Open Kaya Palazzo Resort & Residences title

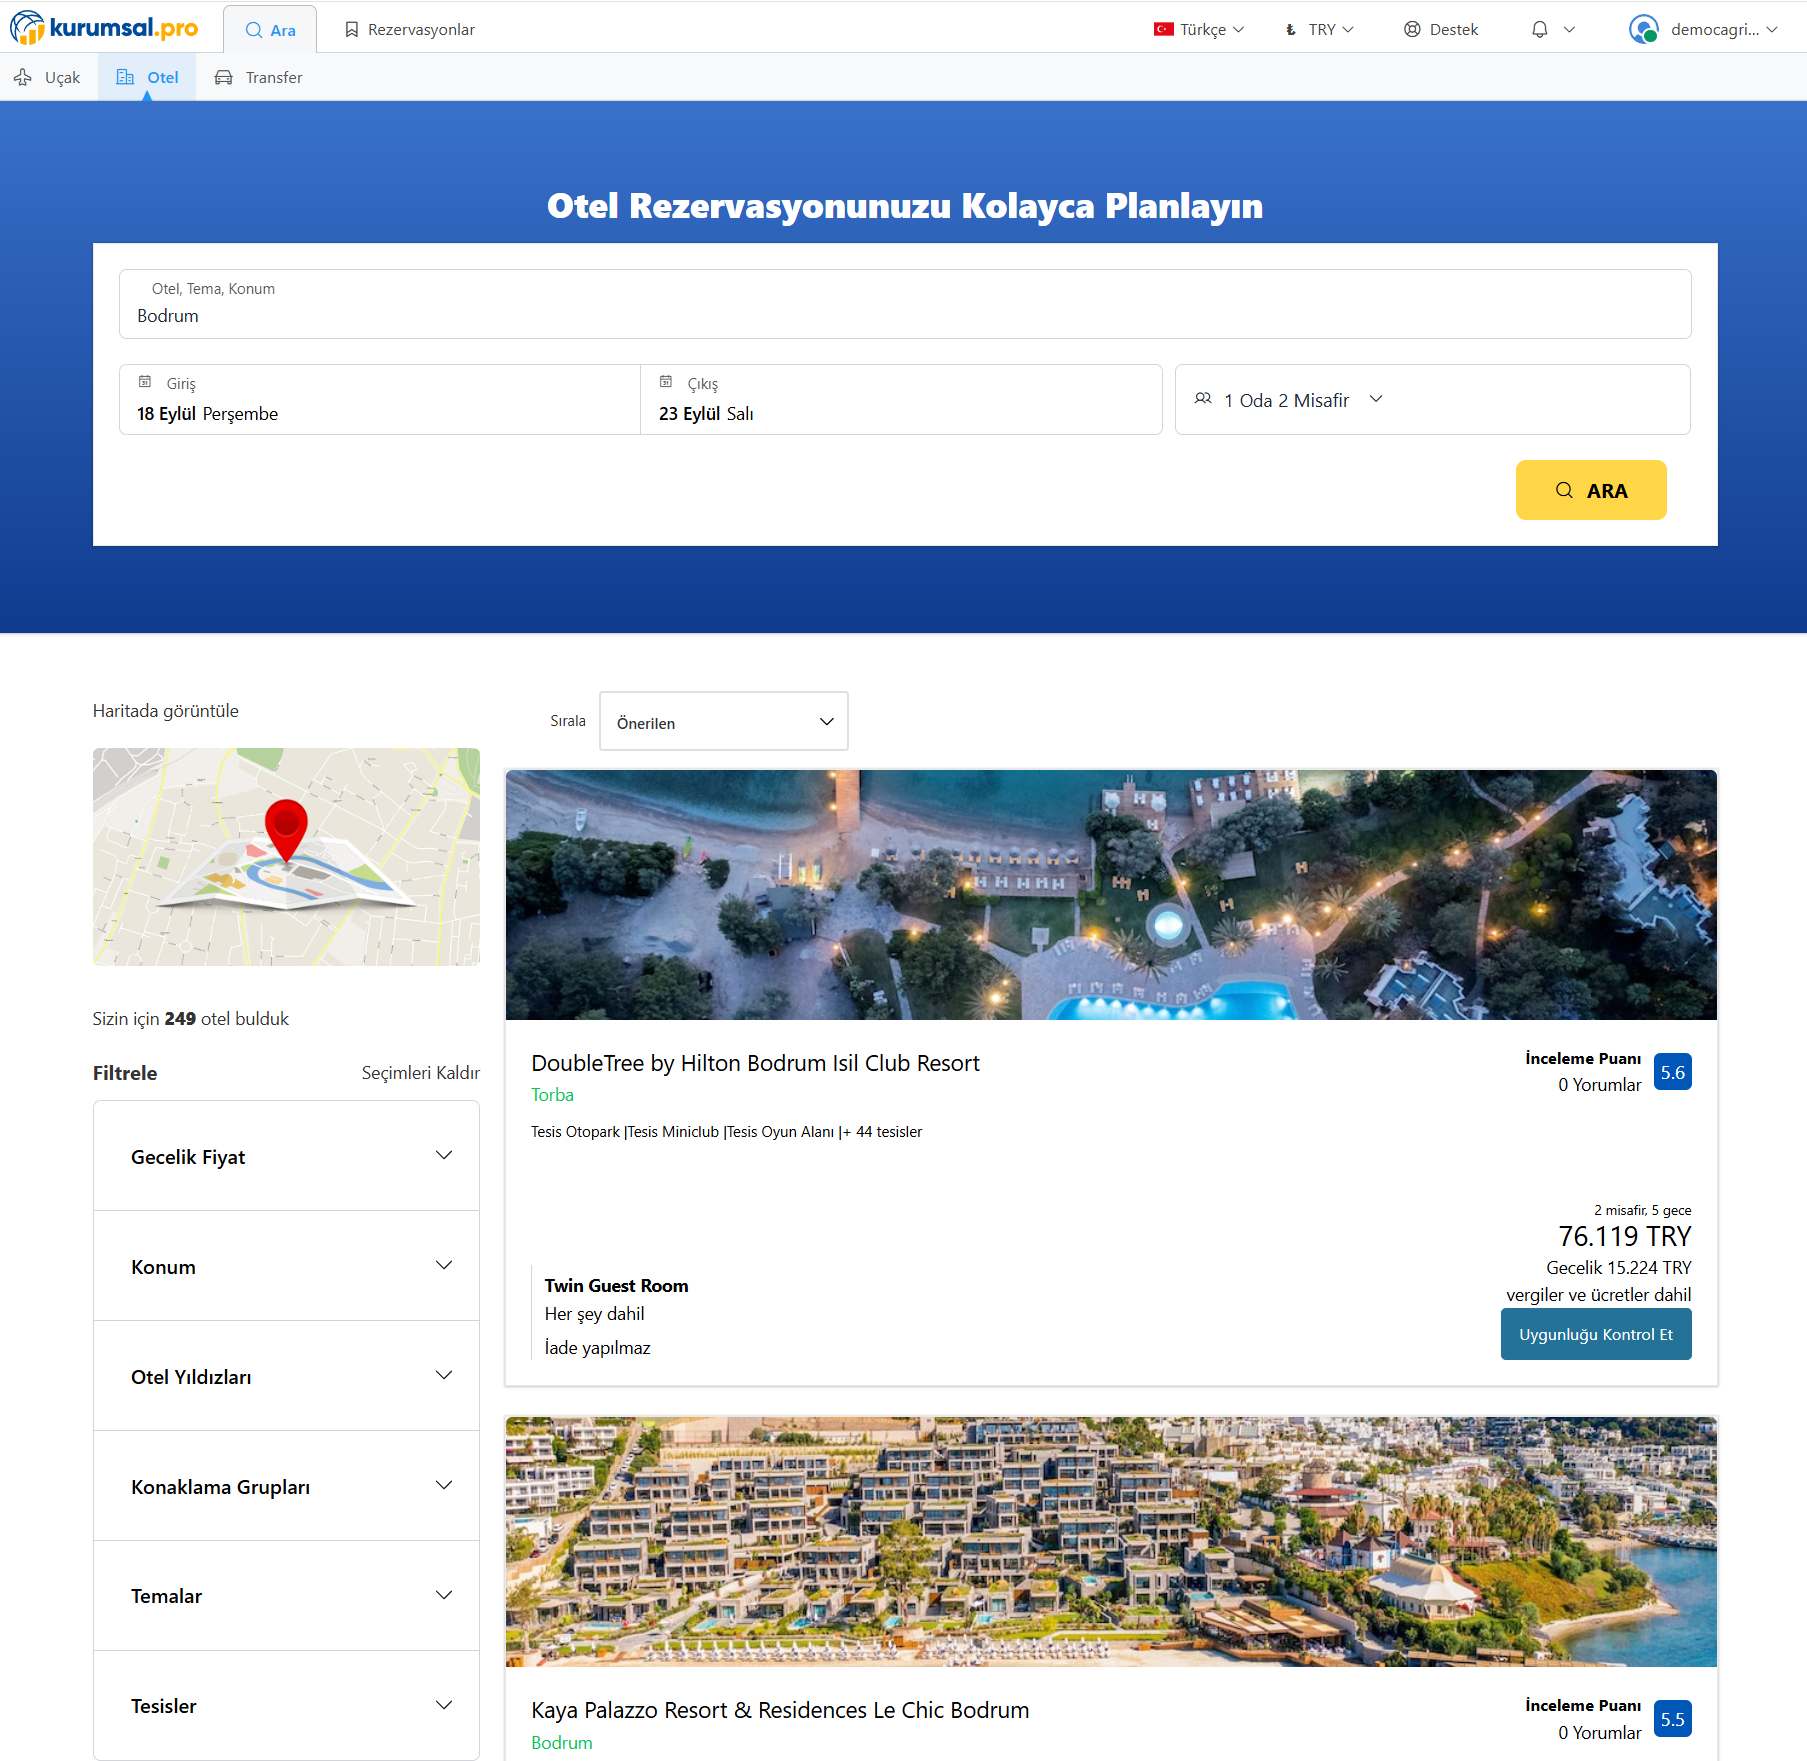780,1710
